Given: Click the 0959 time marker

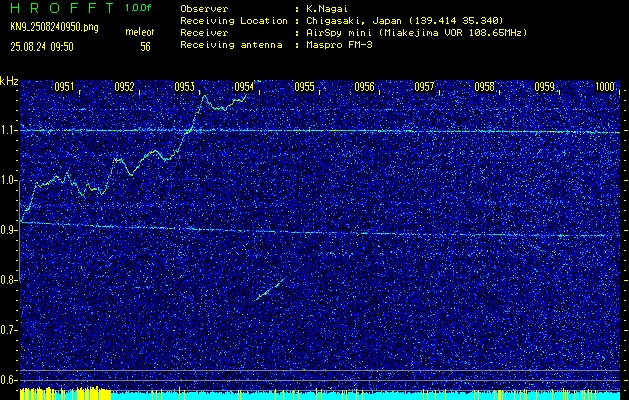Looking at the screenshot, I should tap(545, 87).
